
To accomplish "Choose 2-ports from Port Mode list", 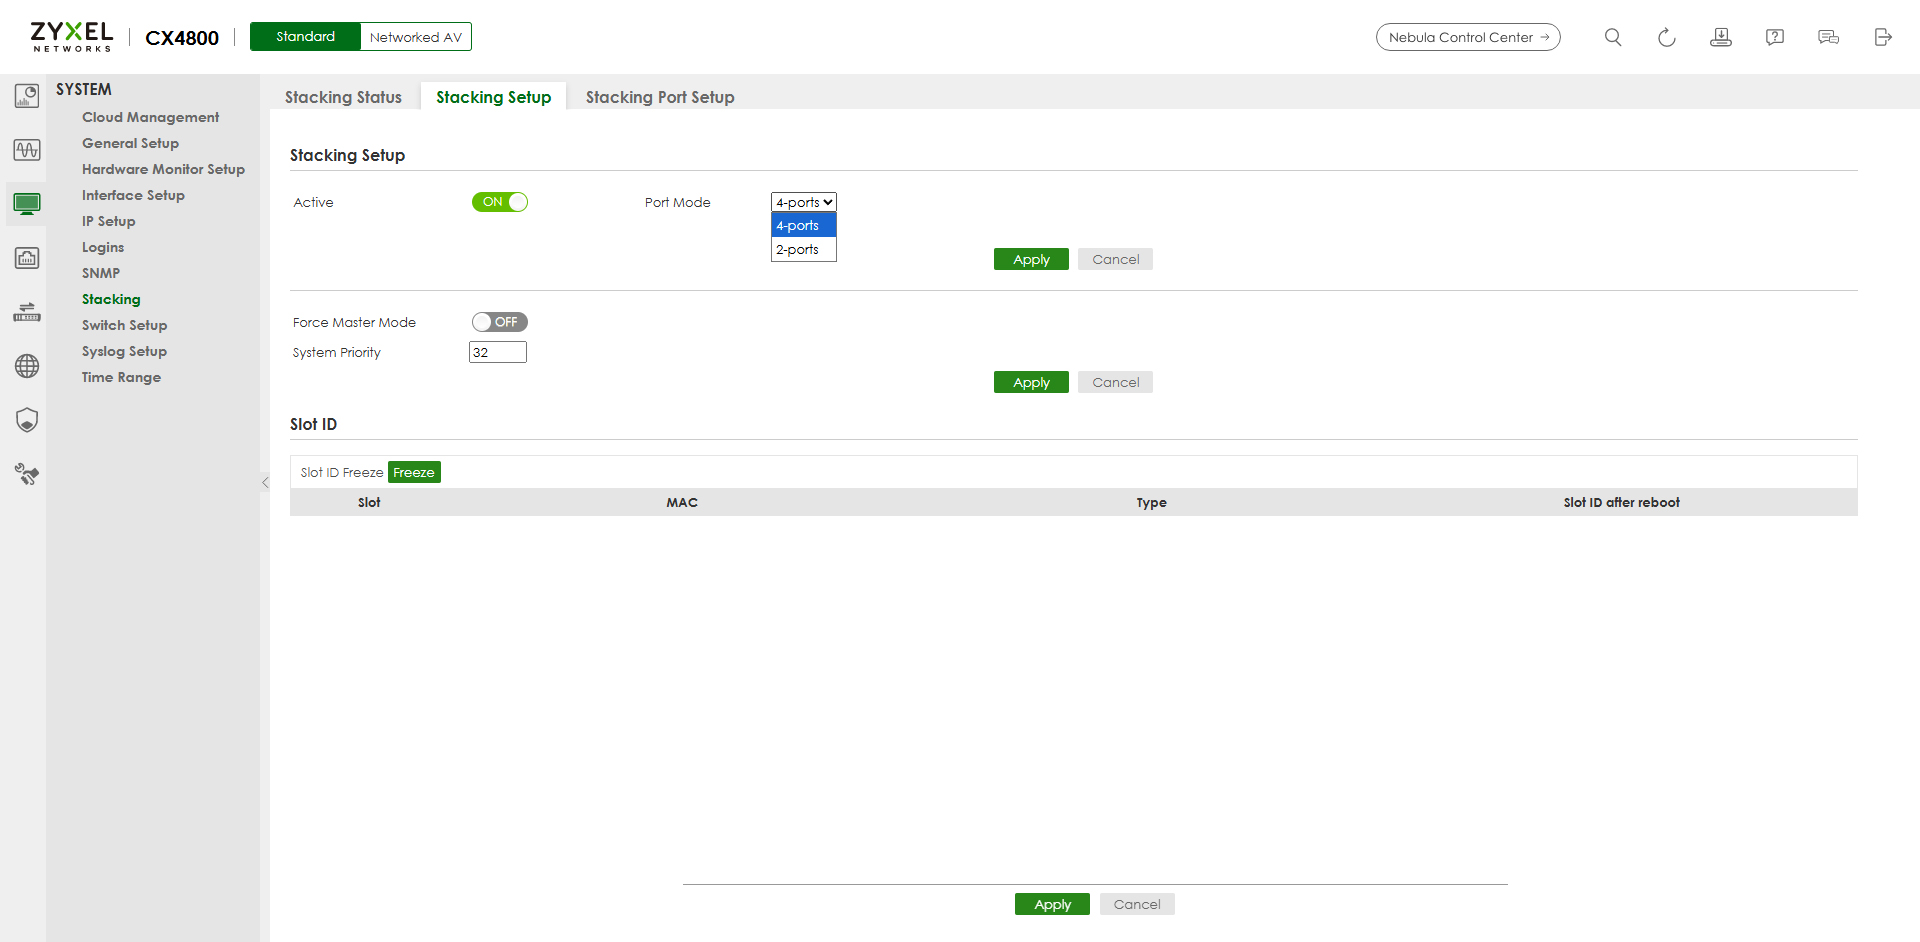I will (798, 250).
